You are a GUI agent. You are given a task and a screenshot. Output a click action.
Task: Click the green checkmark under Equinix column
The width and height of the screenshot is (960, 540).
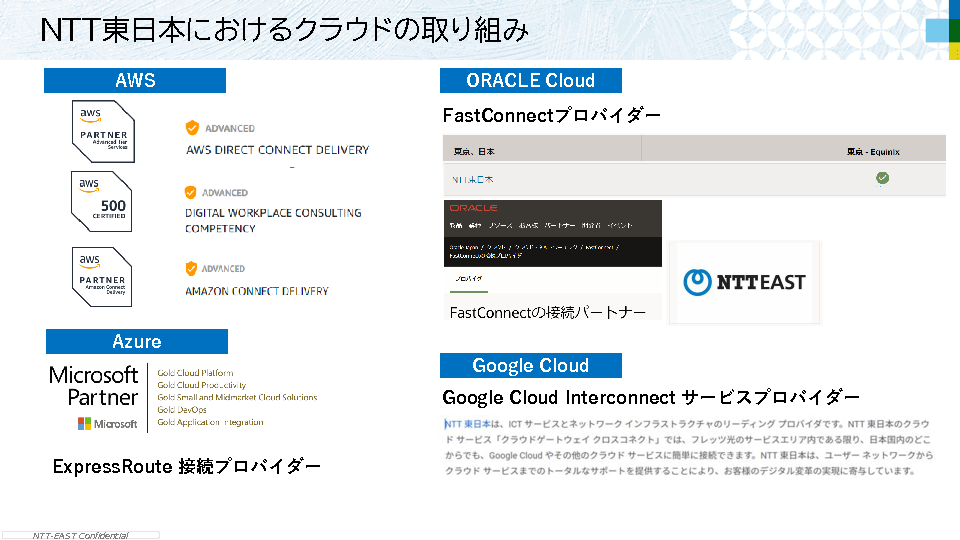coord(882,179)
